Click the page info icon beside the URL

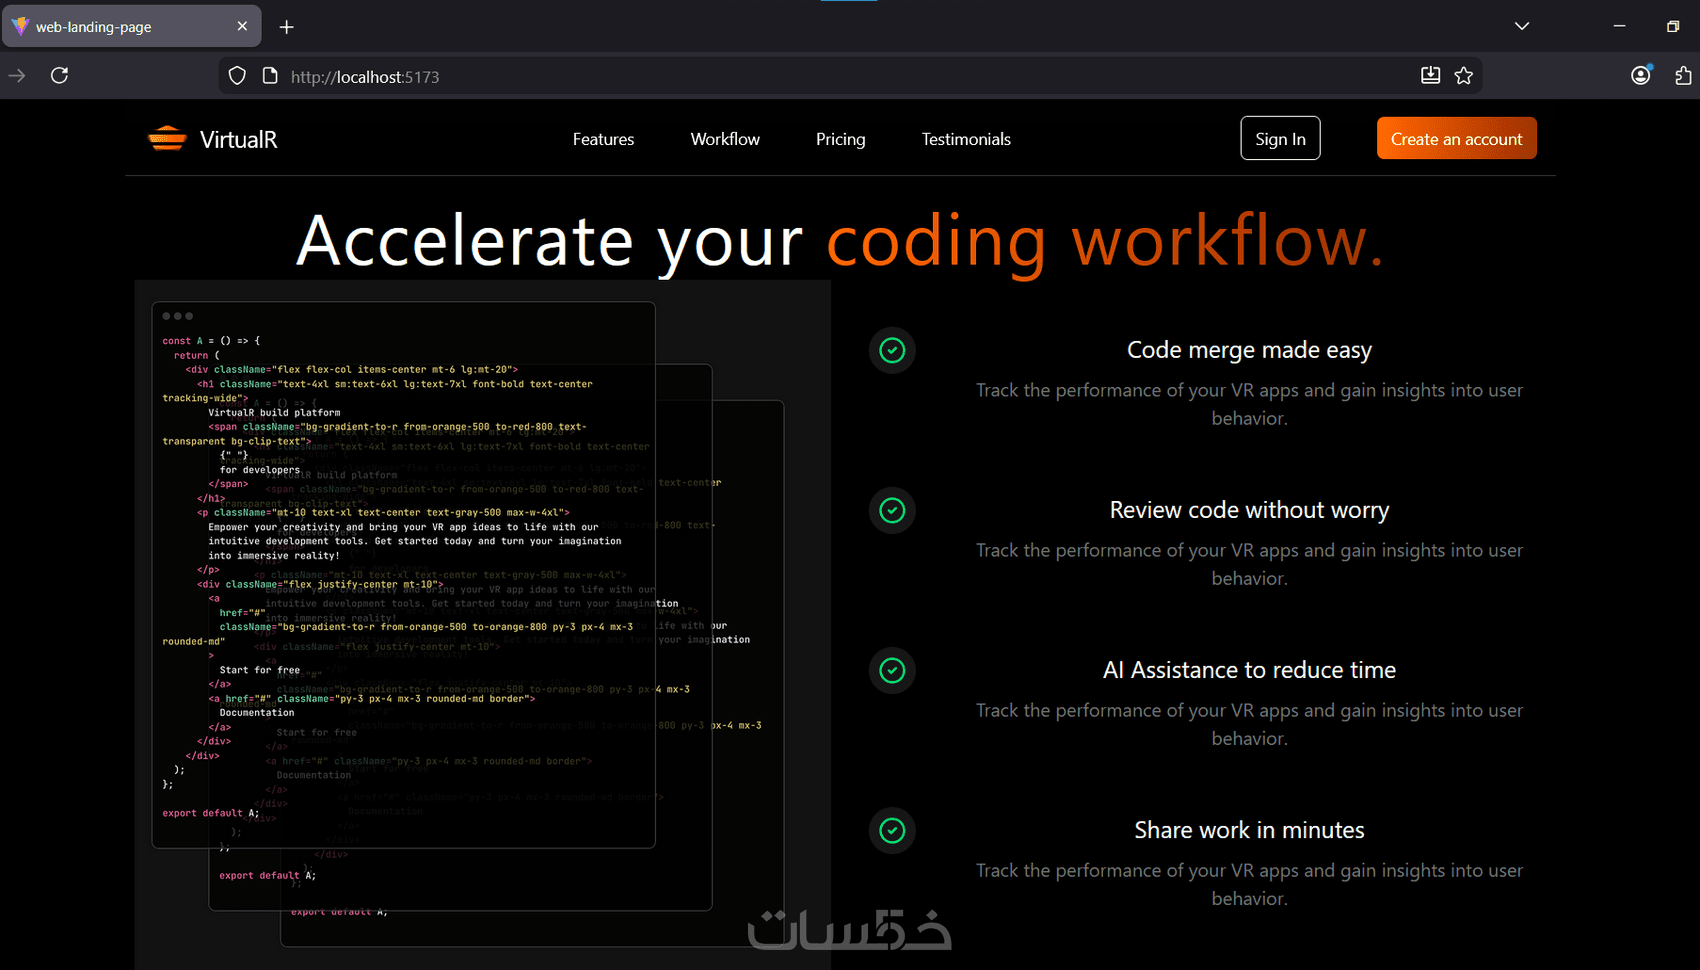270,76
